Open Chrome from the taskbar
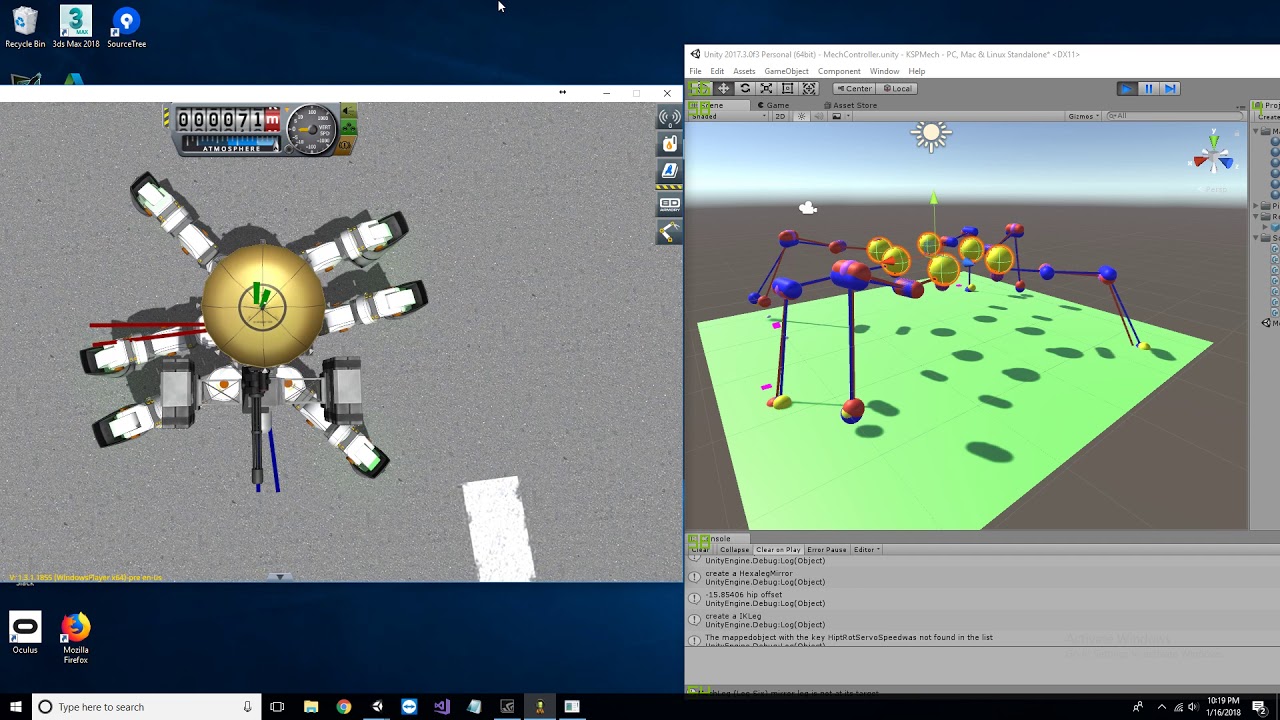The height and width of the screenshot is (720, 1280). pyautogui.click(x=344, y=707)
